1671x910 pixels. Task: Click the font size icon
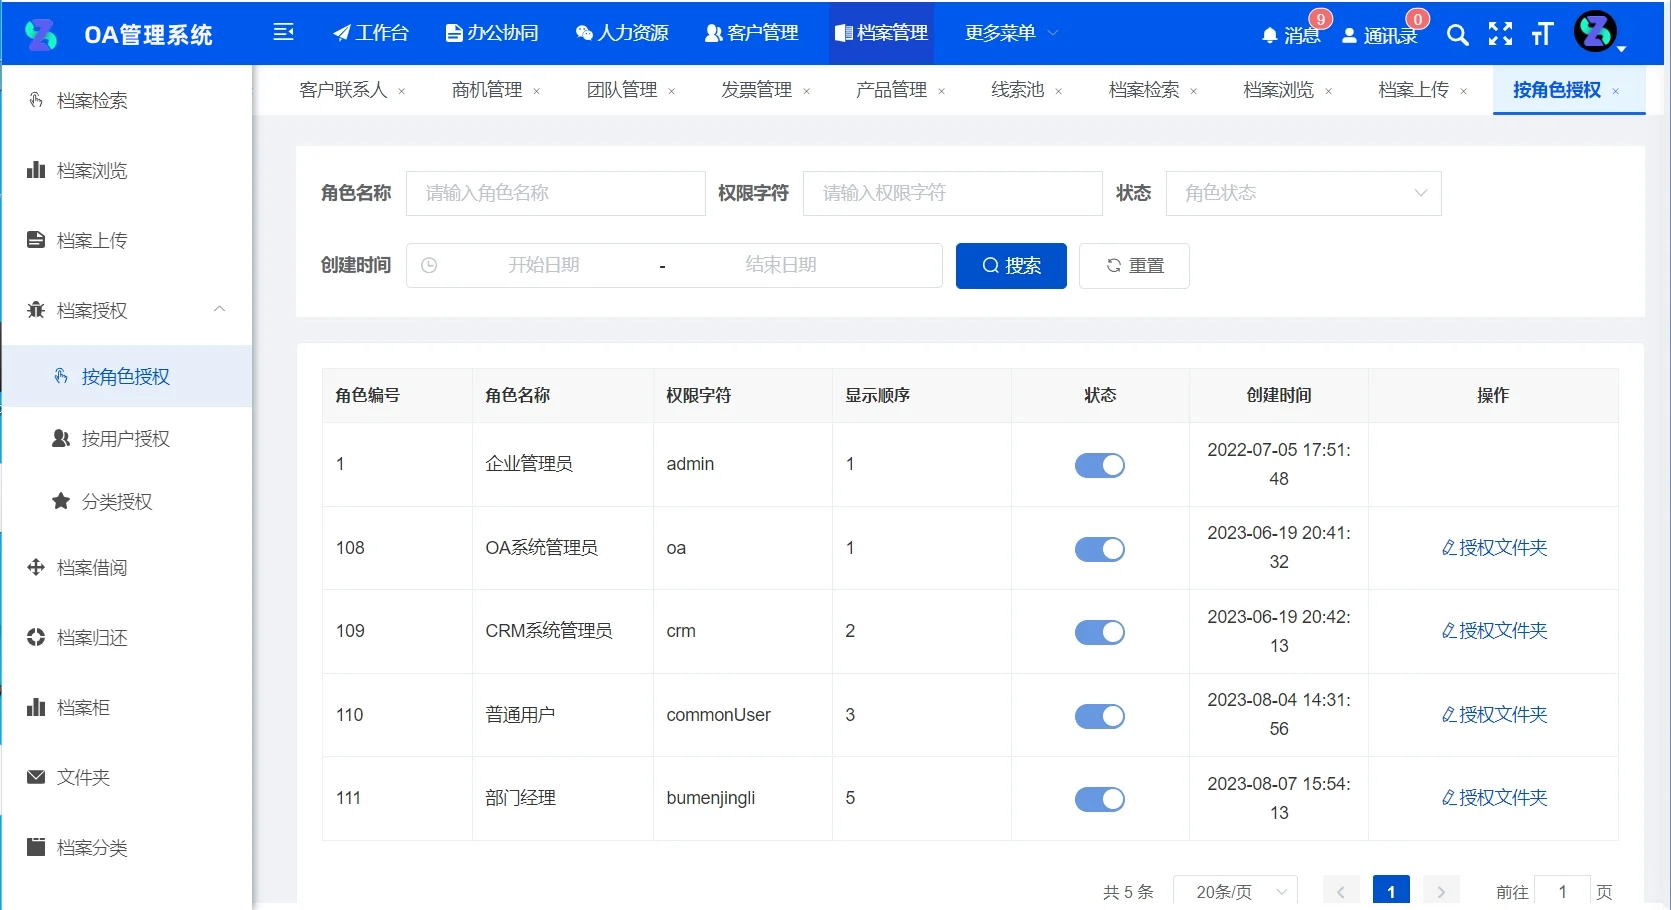coord(1541,35)
